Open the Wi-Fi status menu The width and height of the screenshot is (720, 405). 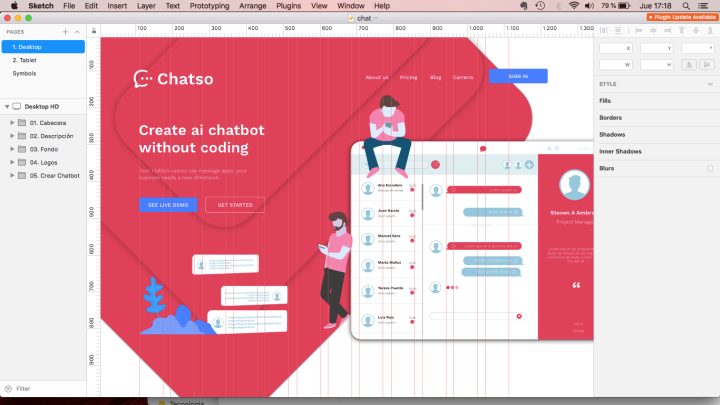574,6
